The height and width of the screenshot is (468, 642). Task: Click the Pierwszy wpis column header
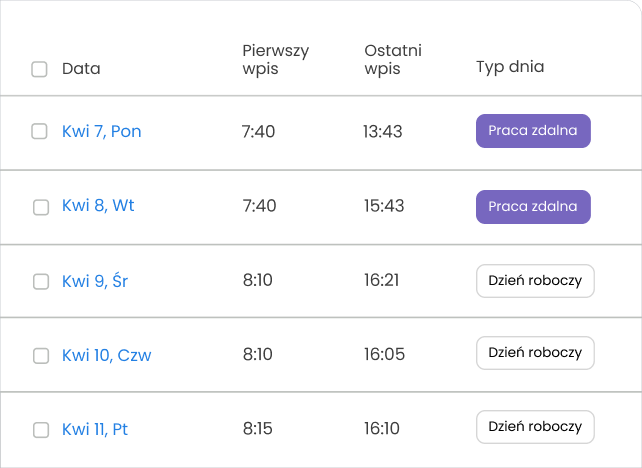275,59
